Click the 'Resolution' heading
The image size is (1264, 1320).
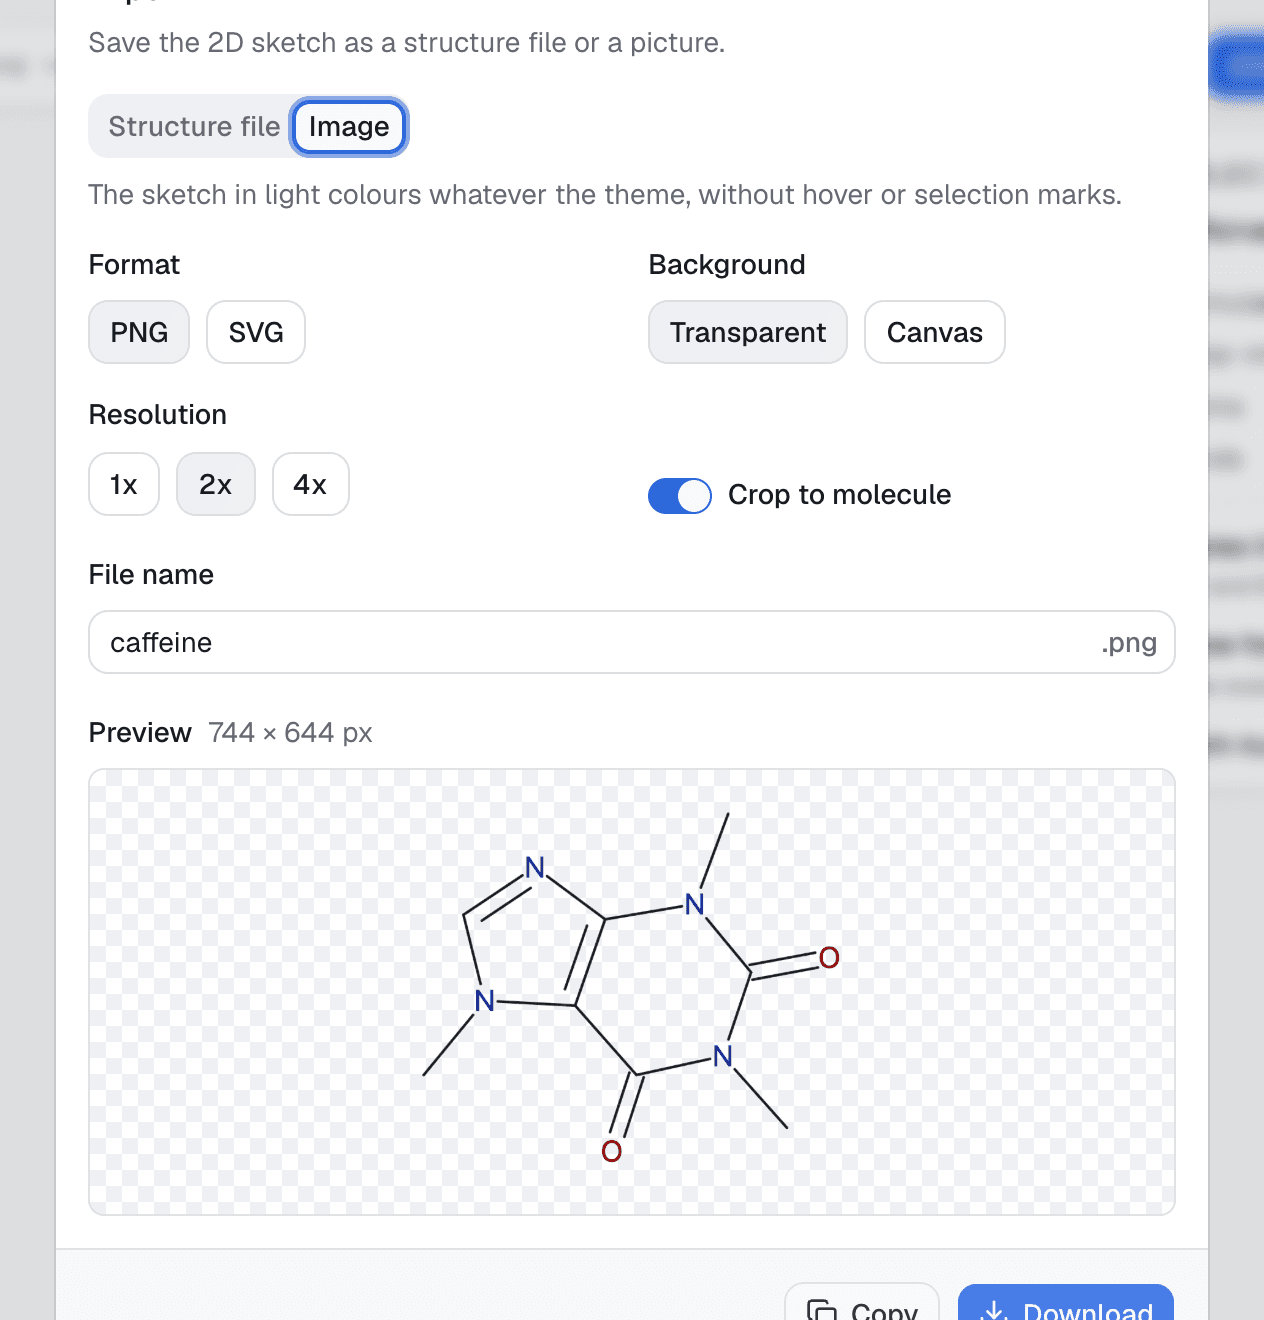click(158, 415)
